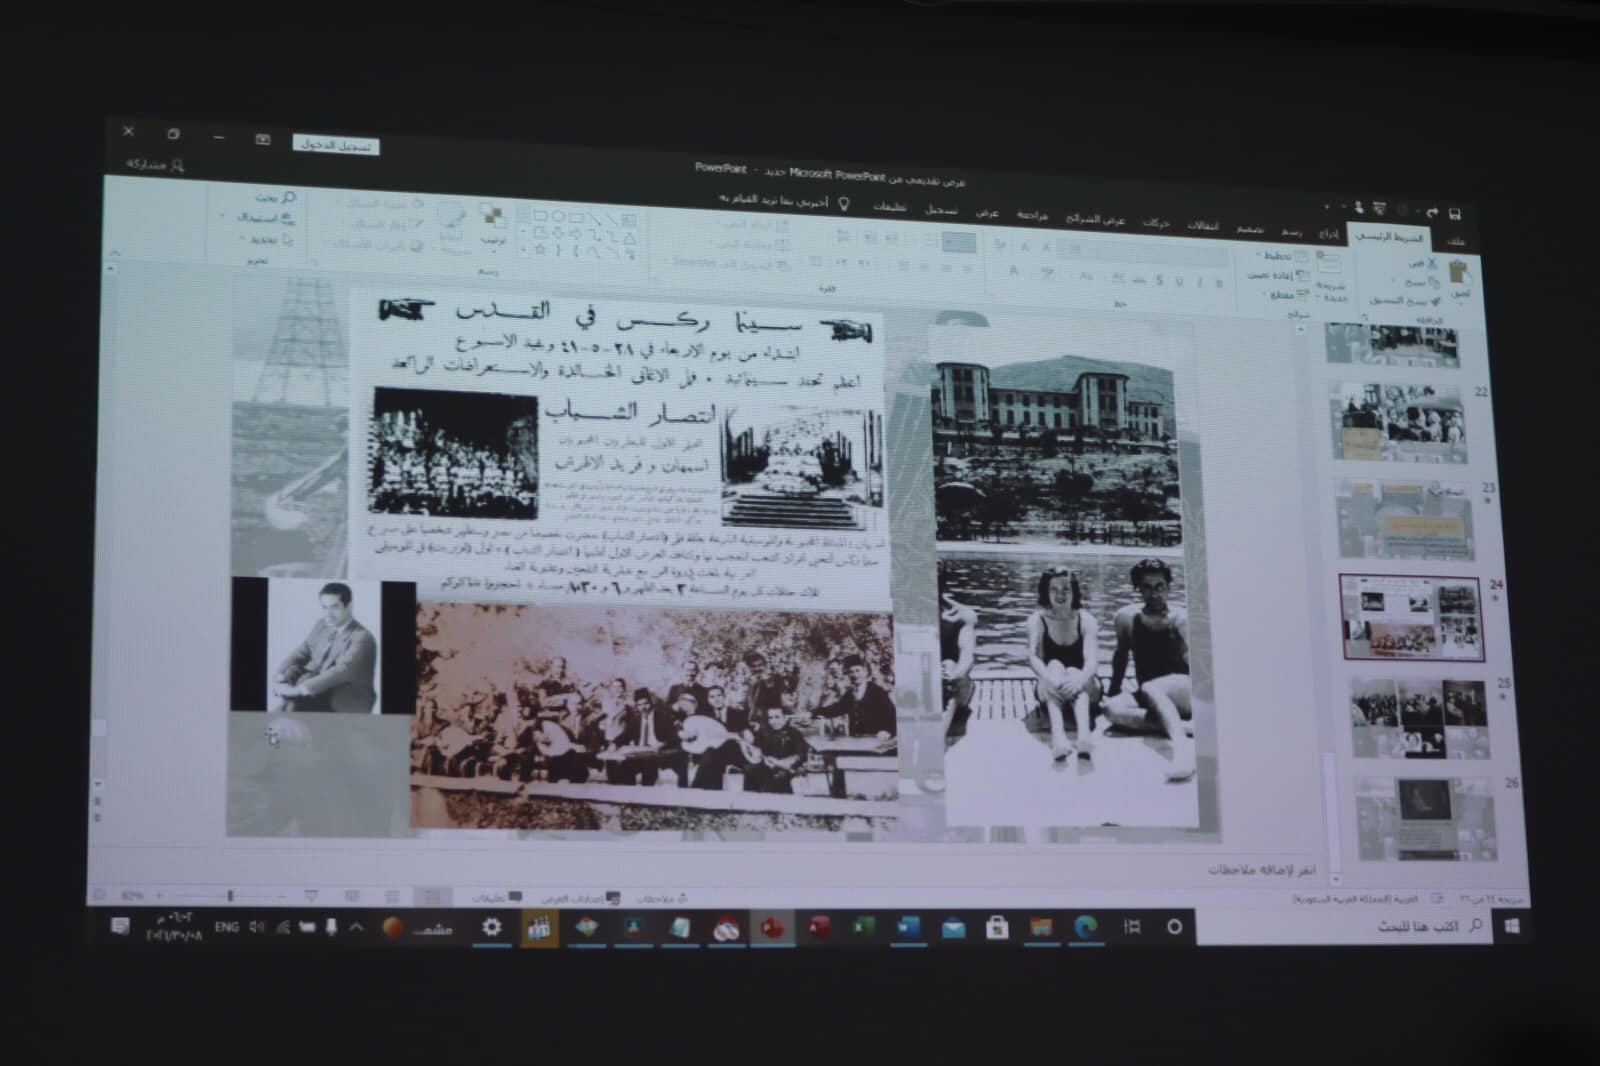Image resolution: width=1600 pixels, height=1066 pixels.
Task: Open the Slide Show (عرض الشرائح) tab
Action: [x=1096, y=221]
